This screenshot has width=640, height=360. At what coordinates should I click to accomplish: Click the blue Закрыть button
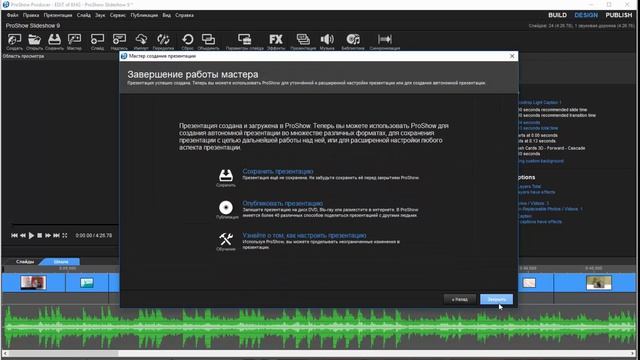point(496,299)
